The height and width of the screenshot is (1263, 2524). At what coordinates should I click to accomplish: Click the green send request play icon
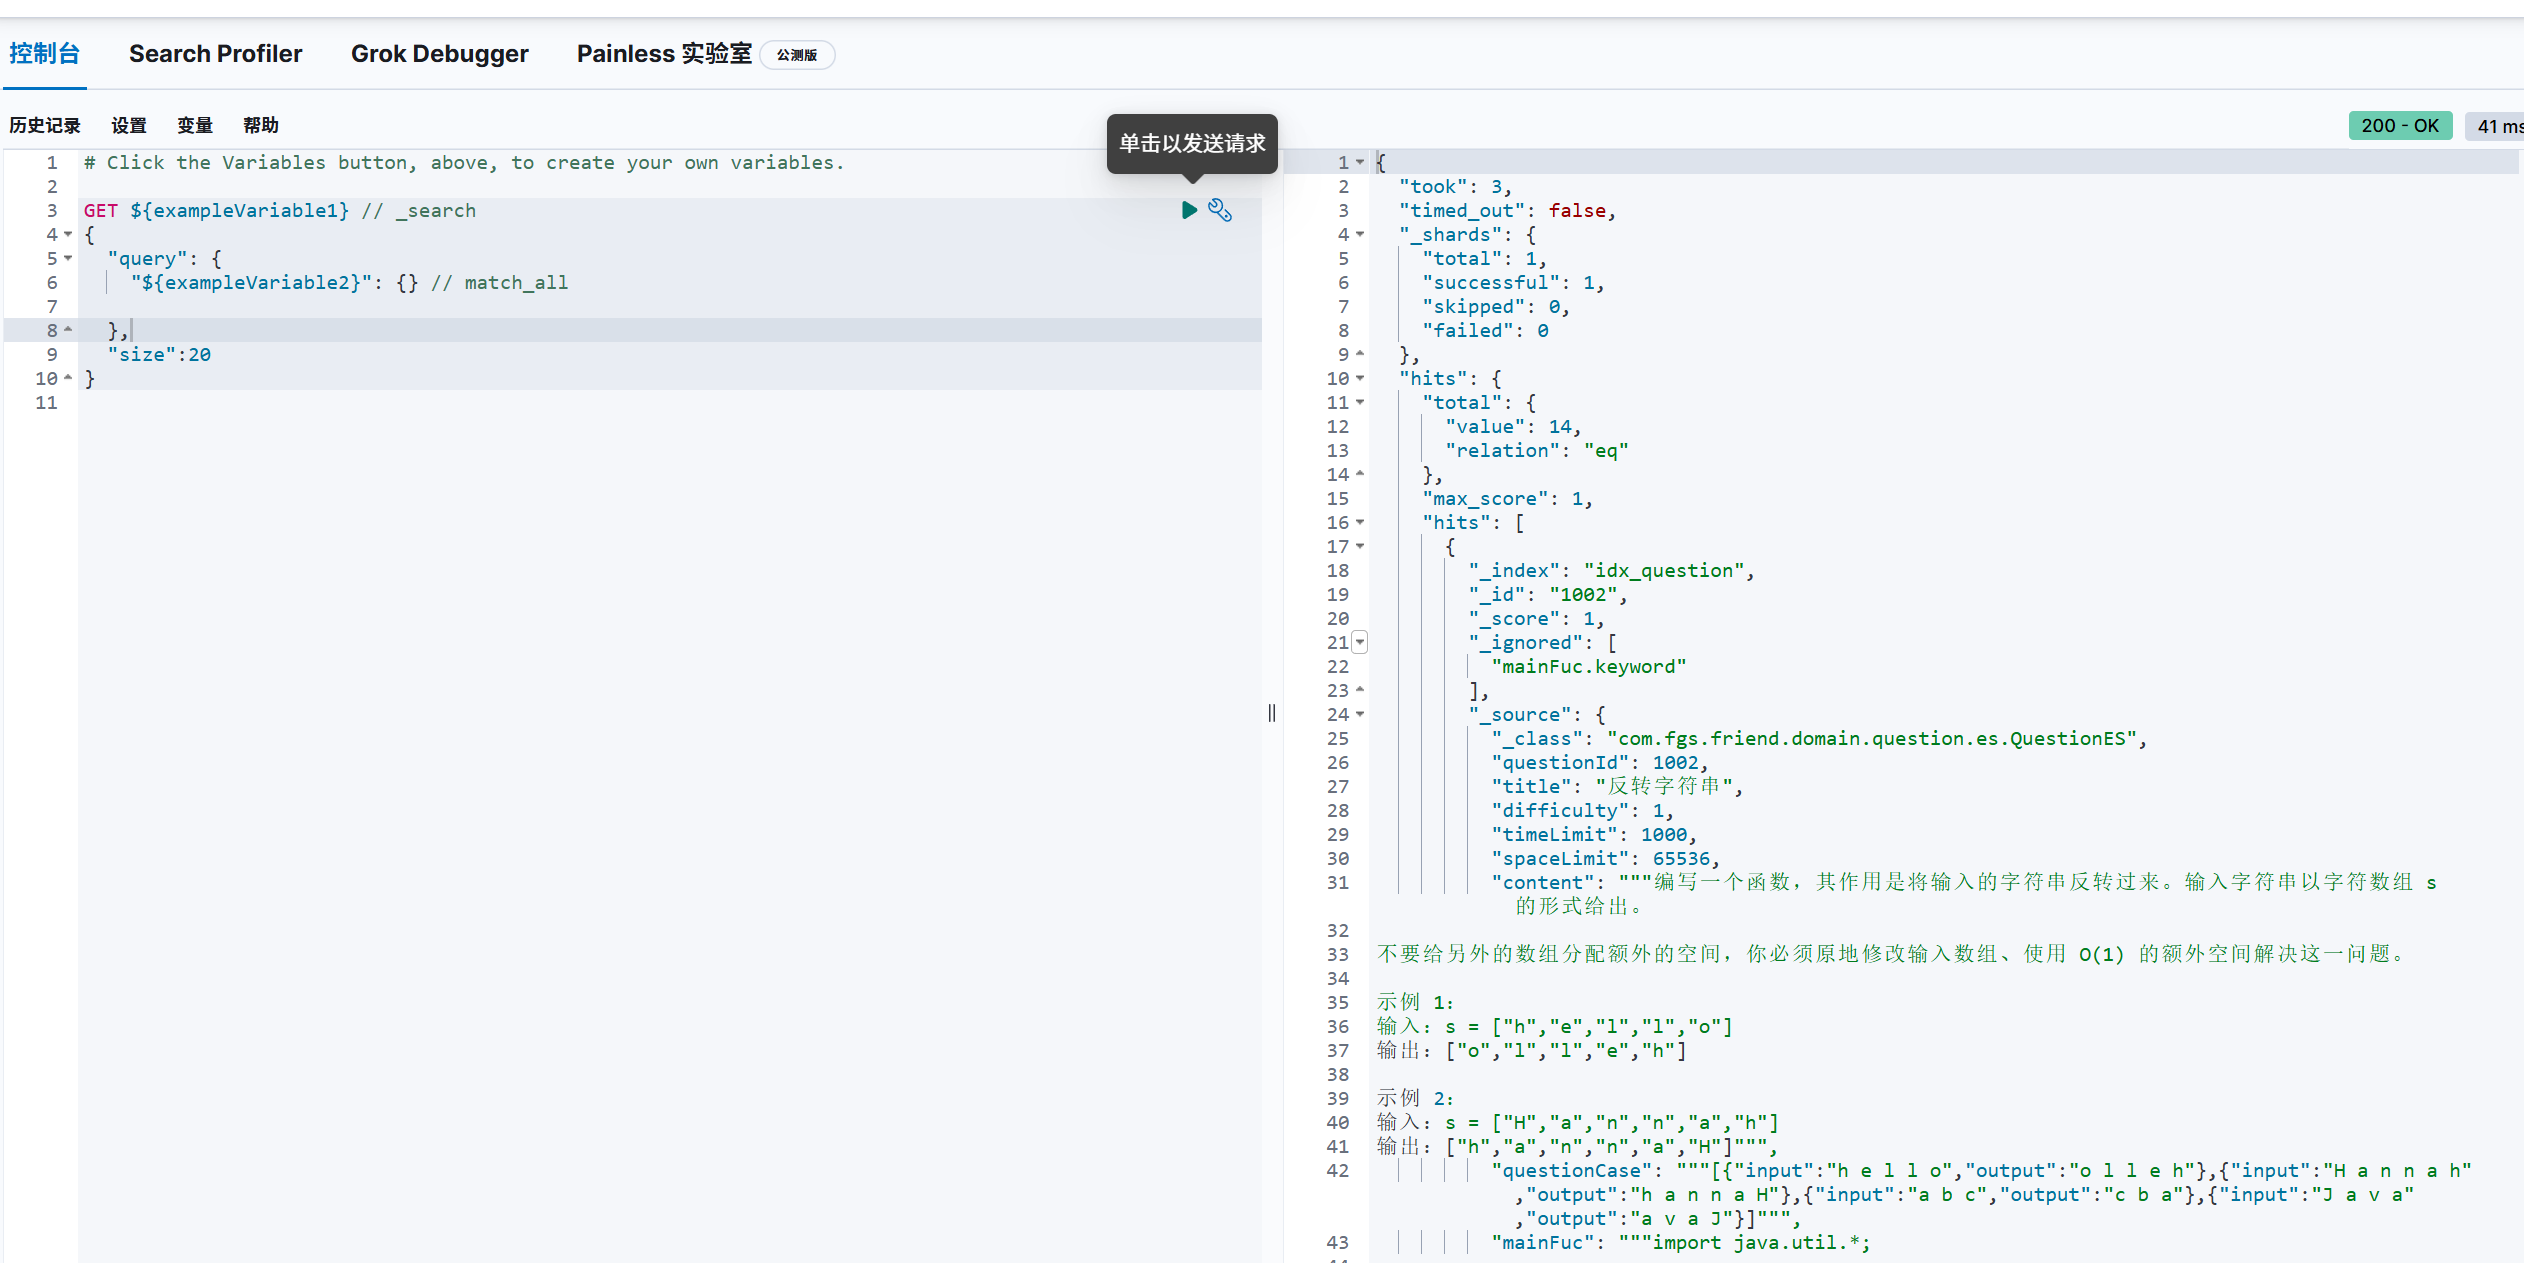(1189, 210)
